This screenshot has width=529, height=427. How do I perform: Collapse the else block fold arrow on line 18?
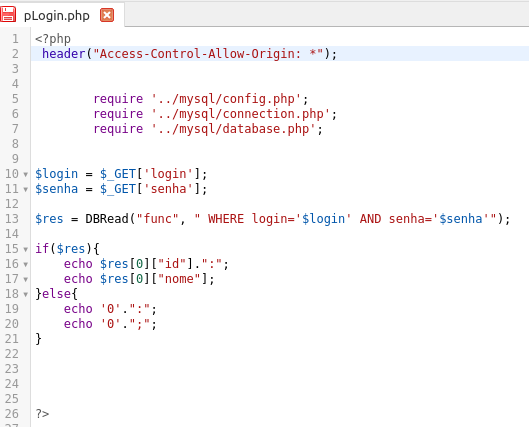[26, 294]
